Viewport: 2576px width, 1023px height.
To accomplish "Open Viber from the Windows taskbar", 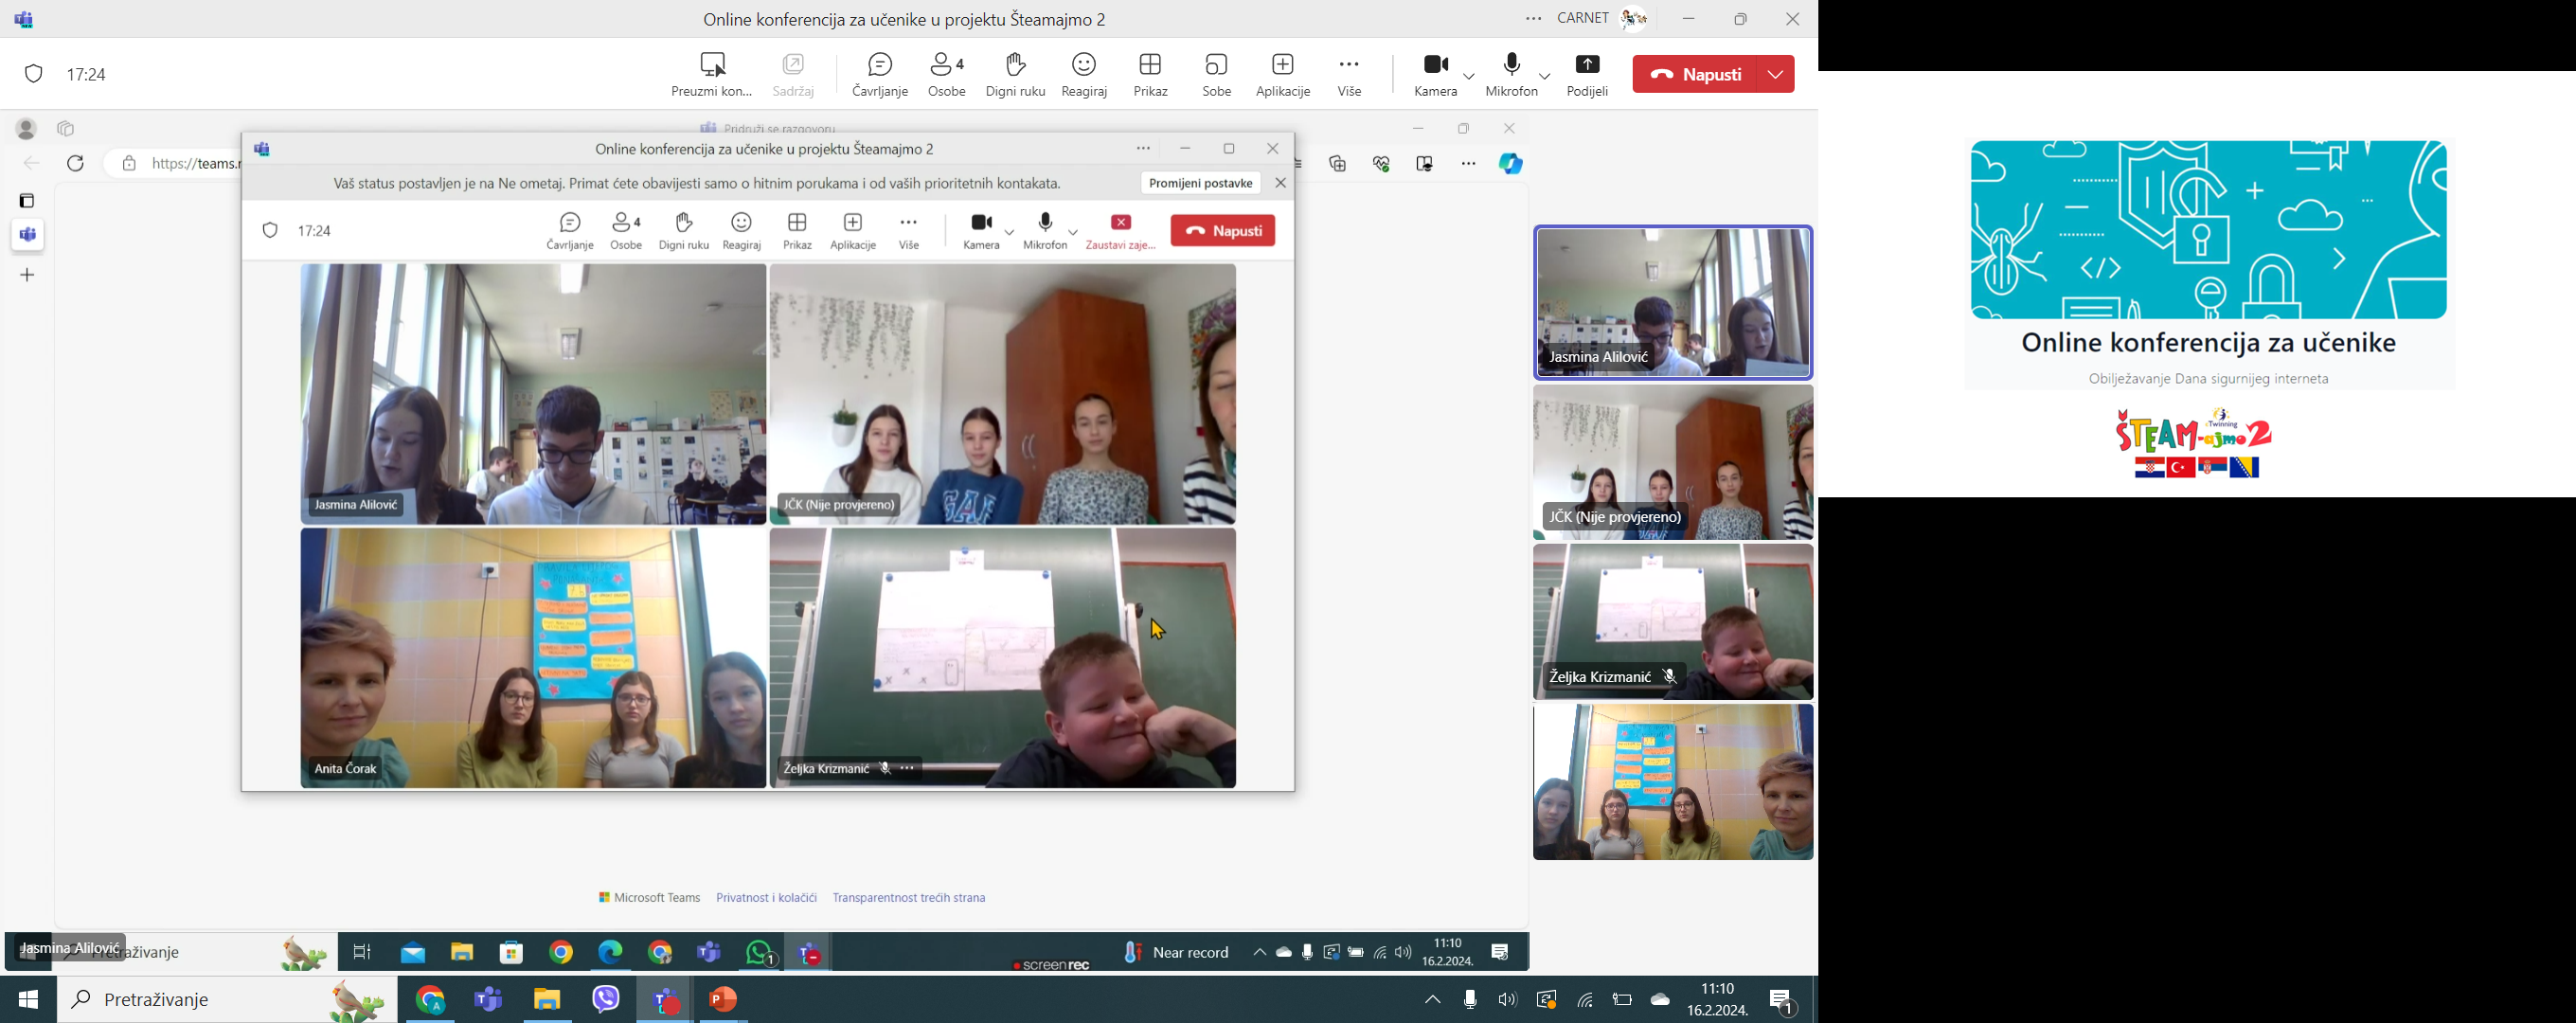I will coord(606,999).
